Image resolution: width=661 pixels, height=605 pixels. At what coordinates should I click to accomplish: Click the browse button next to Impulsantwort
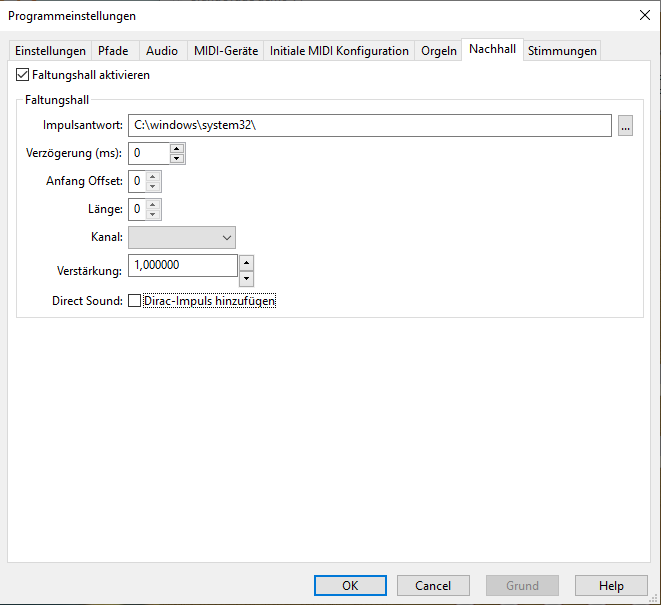[625, 125]
